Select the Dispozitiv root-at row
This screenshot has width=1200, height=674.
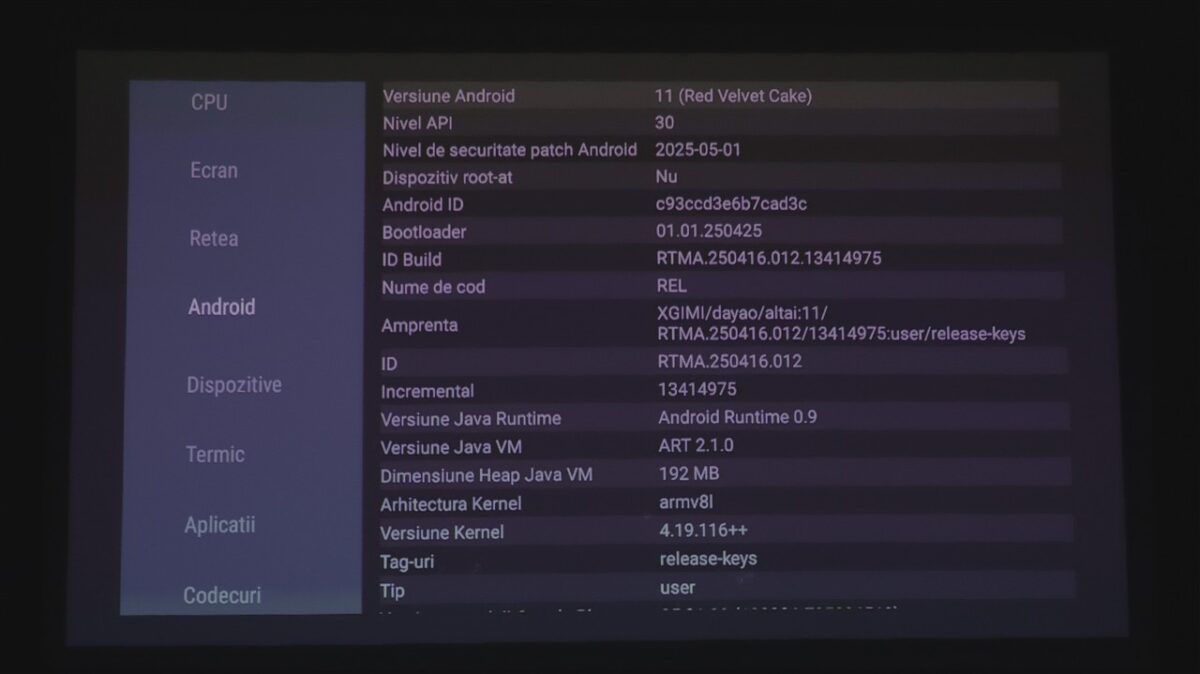click(718, 177)
